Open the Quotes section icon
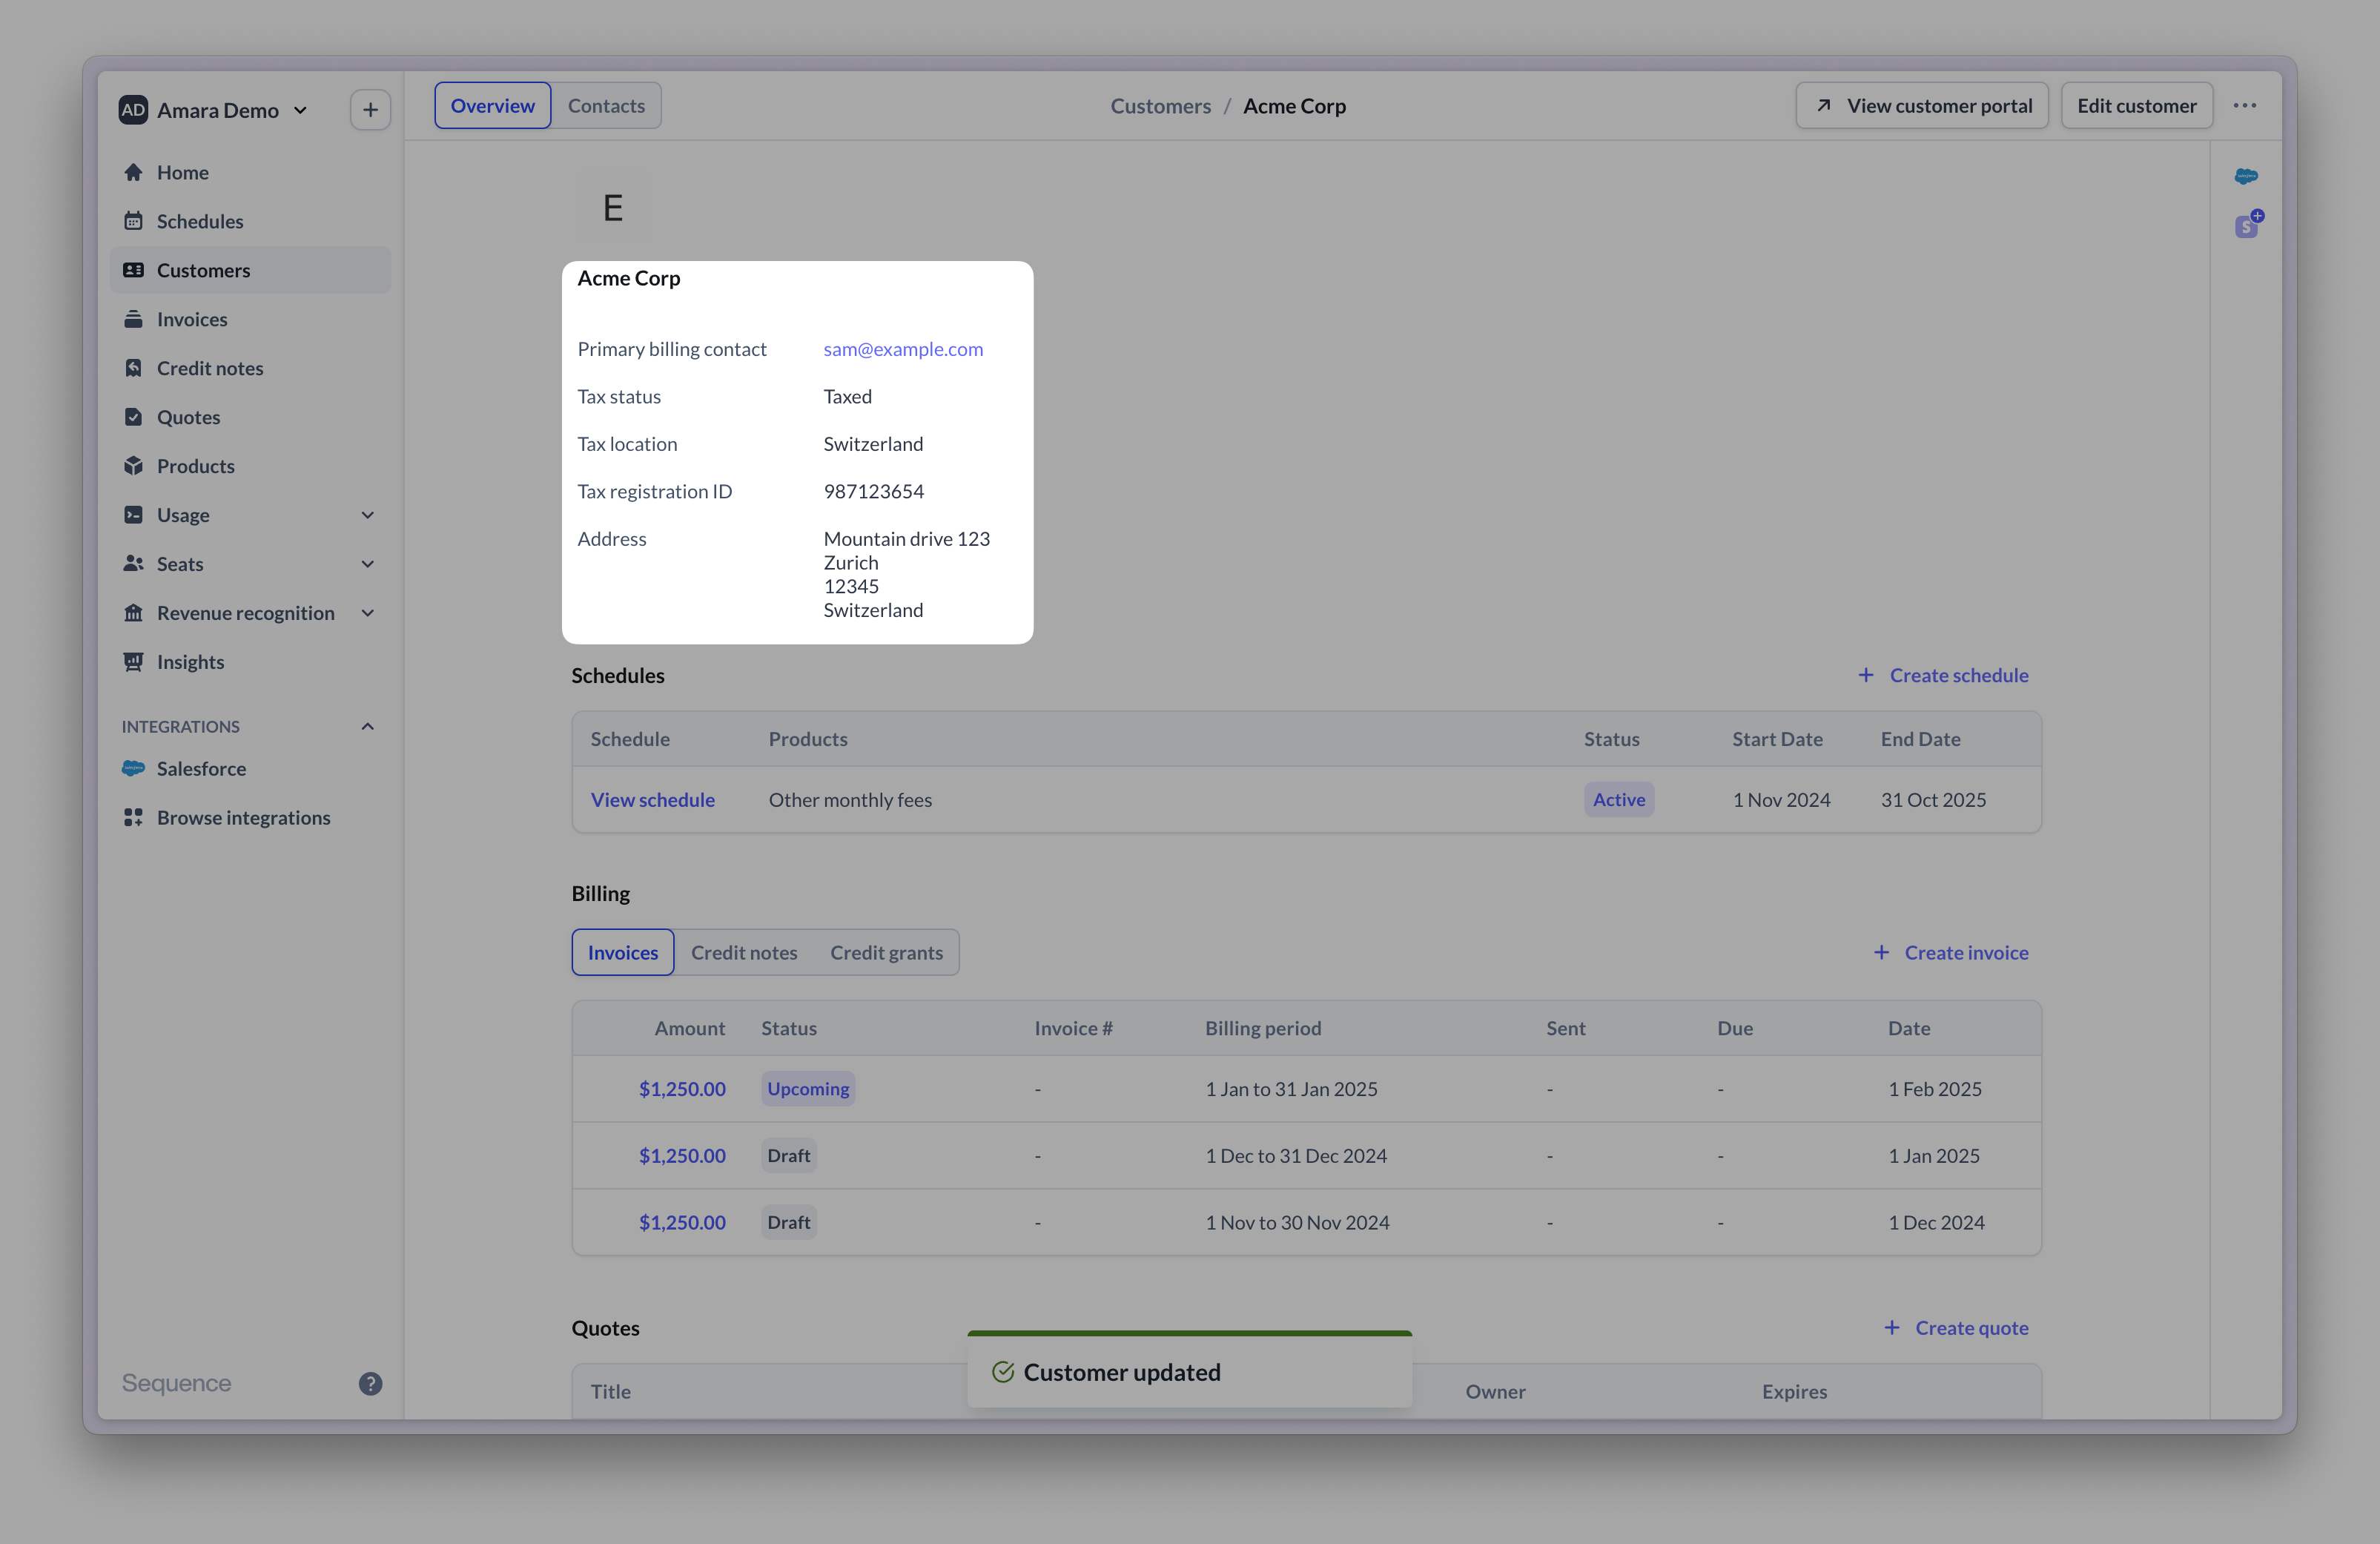Viewport: 2380px width, 1544px height. (x=133, y=417)
